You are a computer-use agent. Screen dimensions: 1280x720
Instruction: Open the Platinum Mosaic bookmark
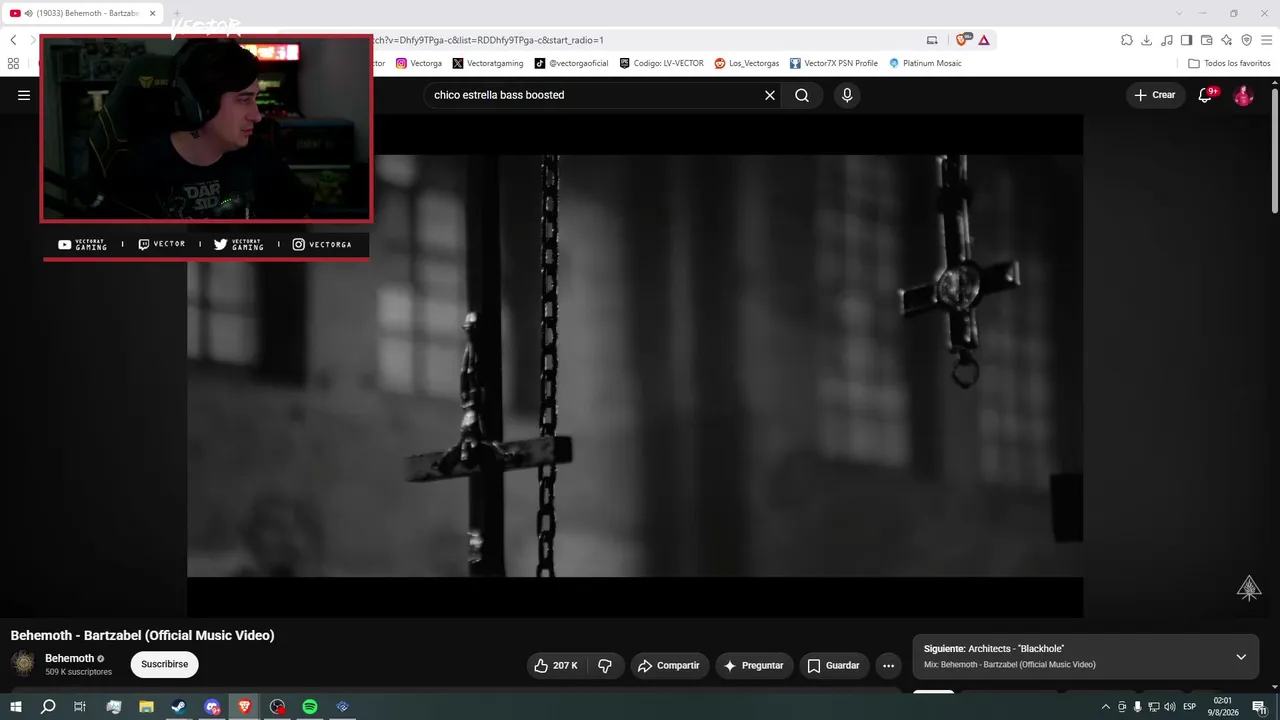[925, 63]
